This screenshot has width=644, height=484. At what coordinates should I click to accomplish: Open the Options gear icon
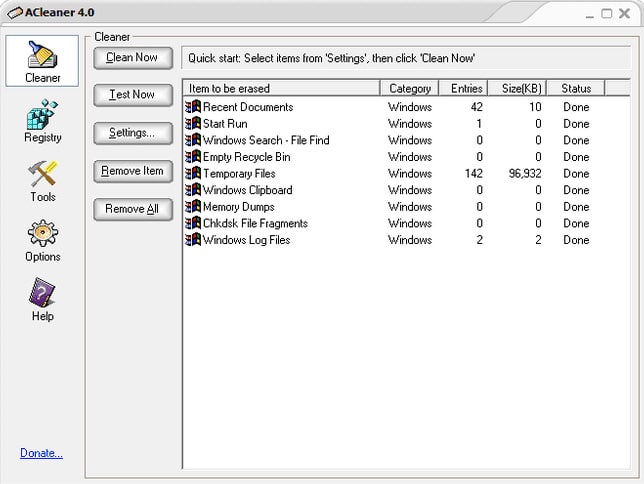pyautogui.click(x=42, y=233)
